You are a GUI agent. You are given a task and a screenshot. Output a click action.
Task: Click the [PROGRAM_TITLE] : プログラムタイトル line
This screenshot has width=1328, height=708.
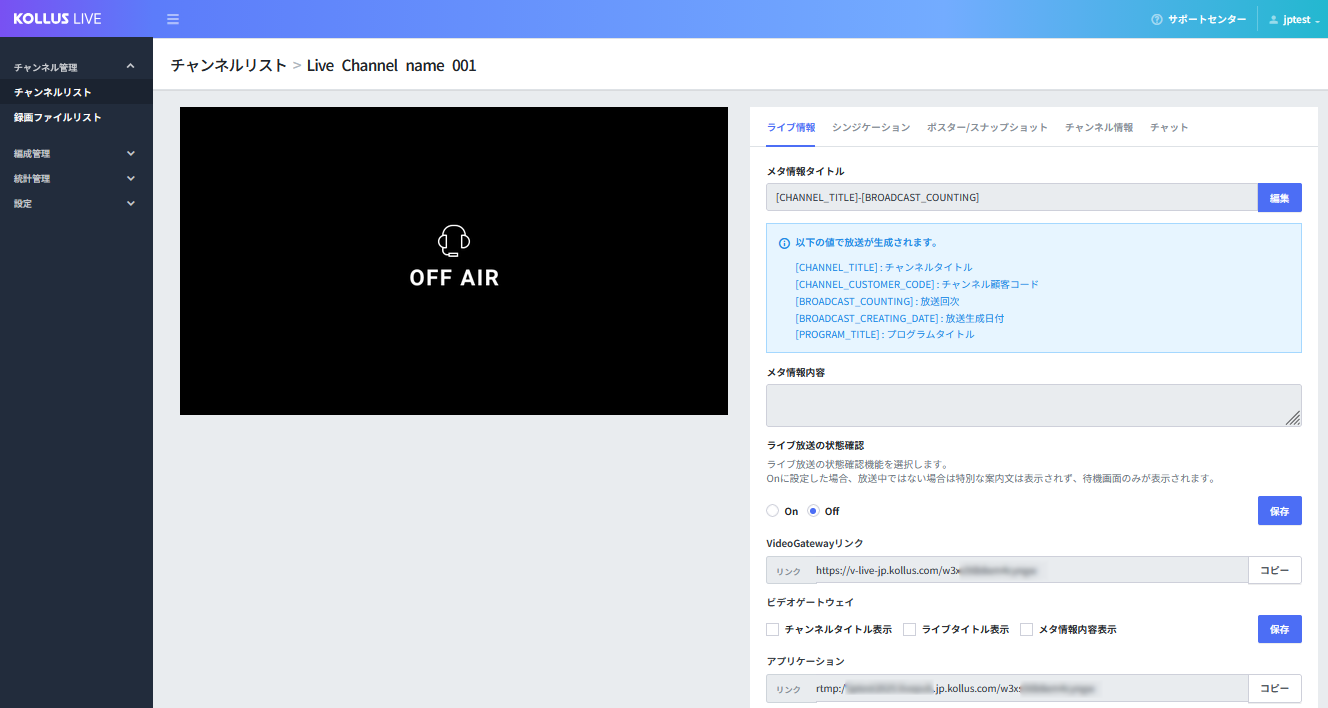884,334
